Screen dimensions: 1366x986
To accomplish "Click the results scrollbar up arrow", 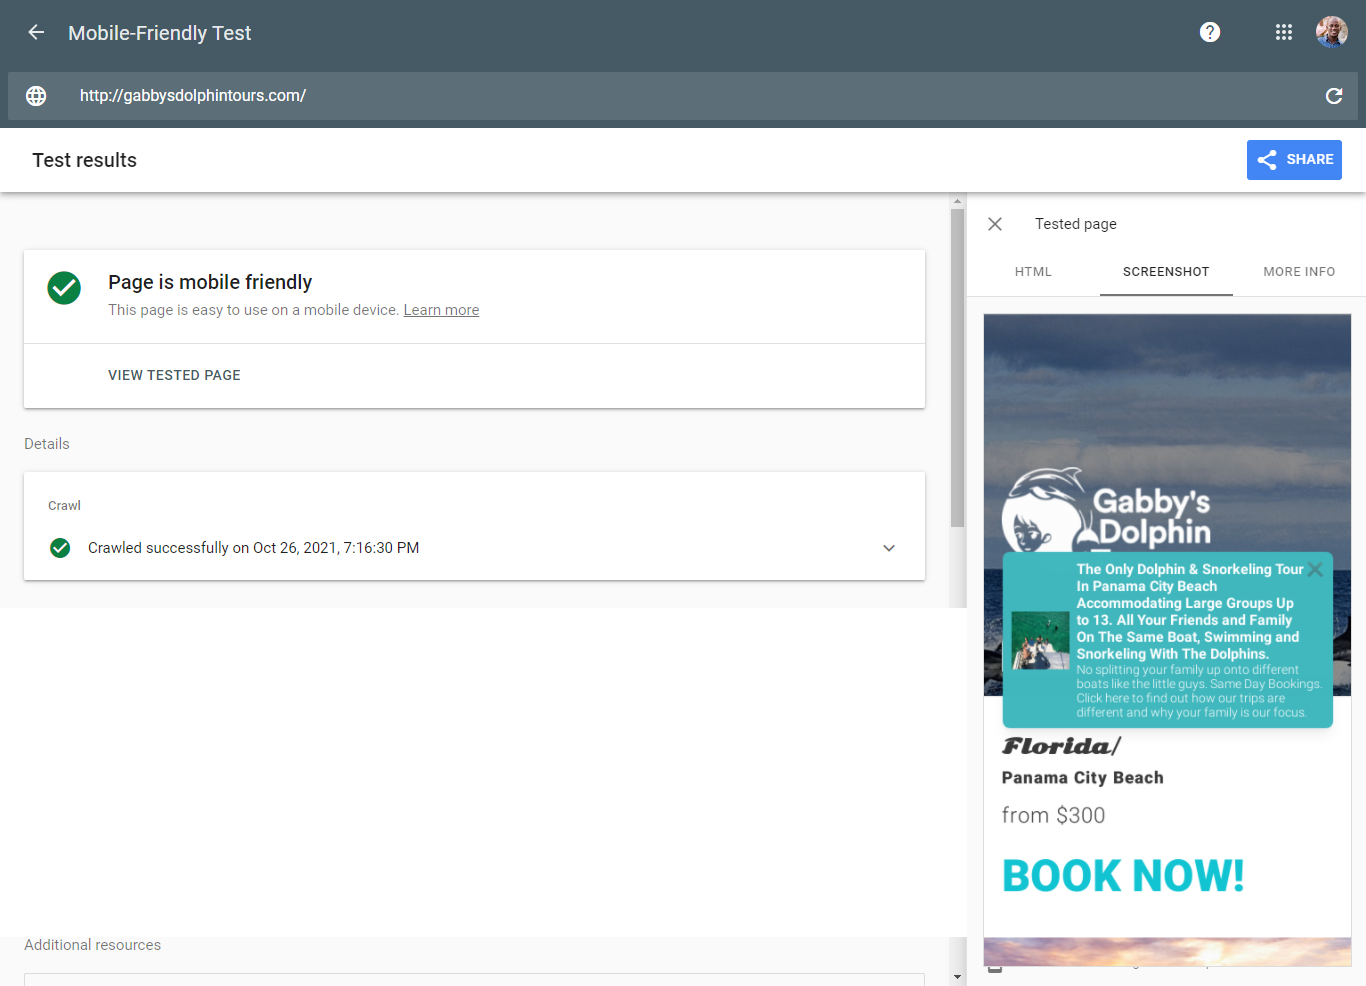I will (957, 201).
